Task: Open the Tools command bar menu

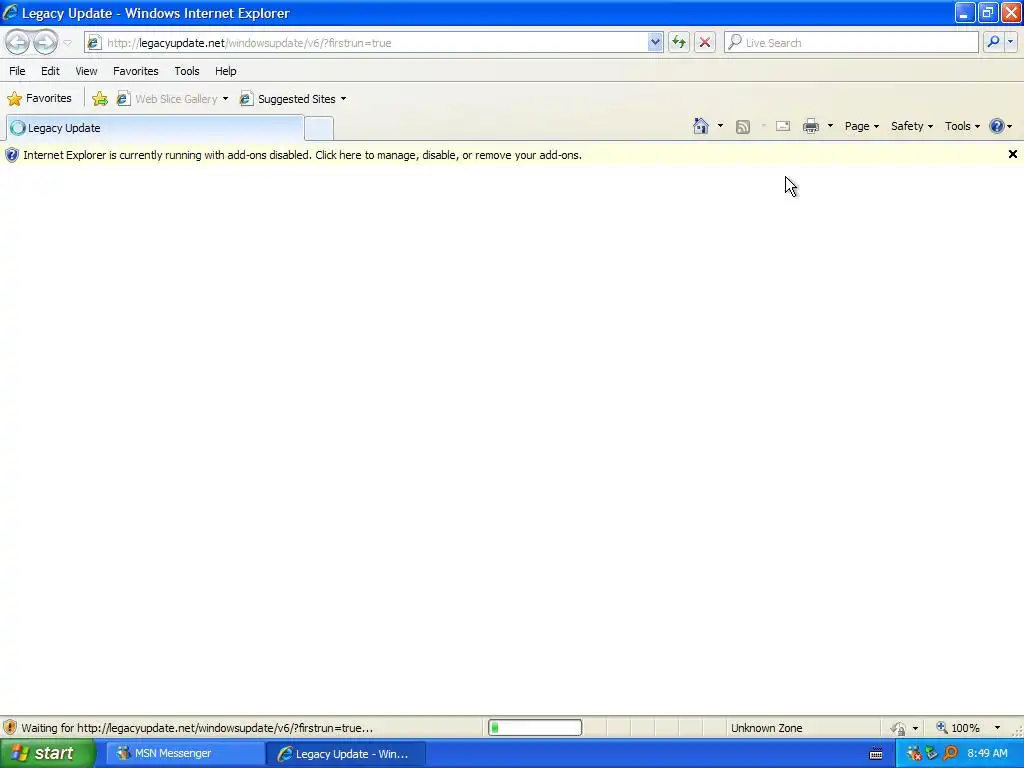Action: pyautogui.click(x=962, y=126)
